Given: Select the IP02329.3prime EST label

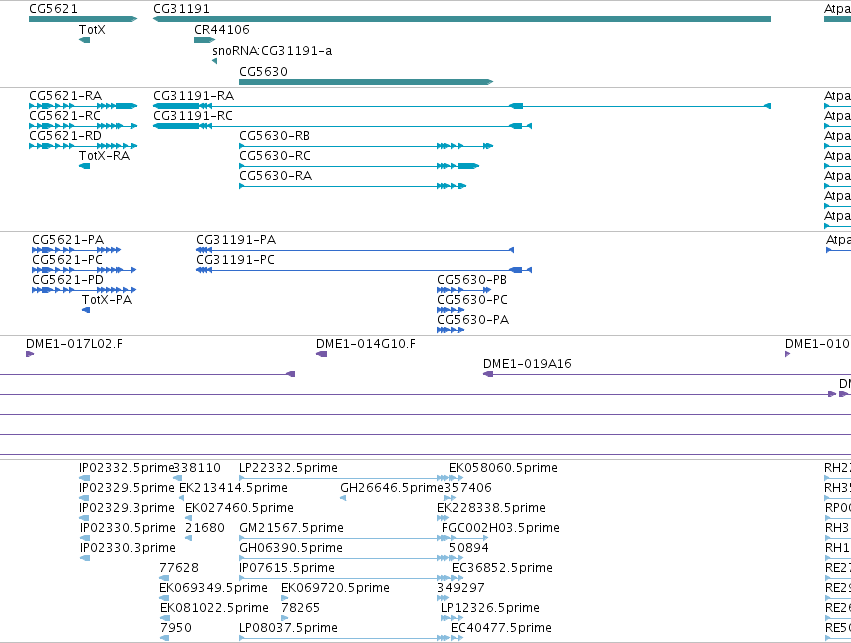Looking at the screenshot, I should pos(127,508).
